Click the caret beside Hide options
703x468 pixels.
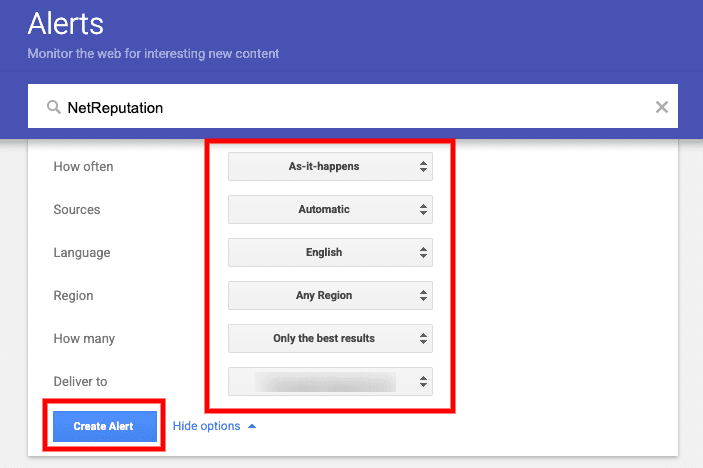click(x=252, y=426)
